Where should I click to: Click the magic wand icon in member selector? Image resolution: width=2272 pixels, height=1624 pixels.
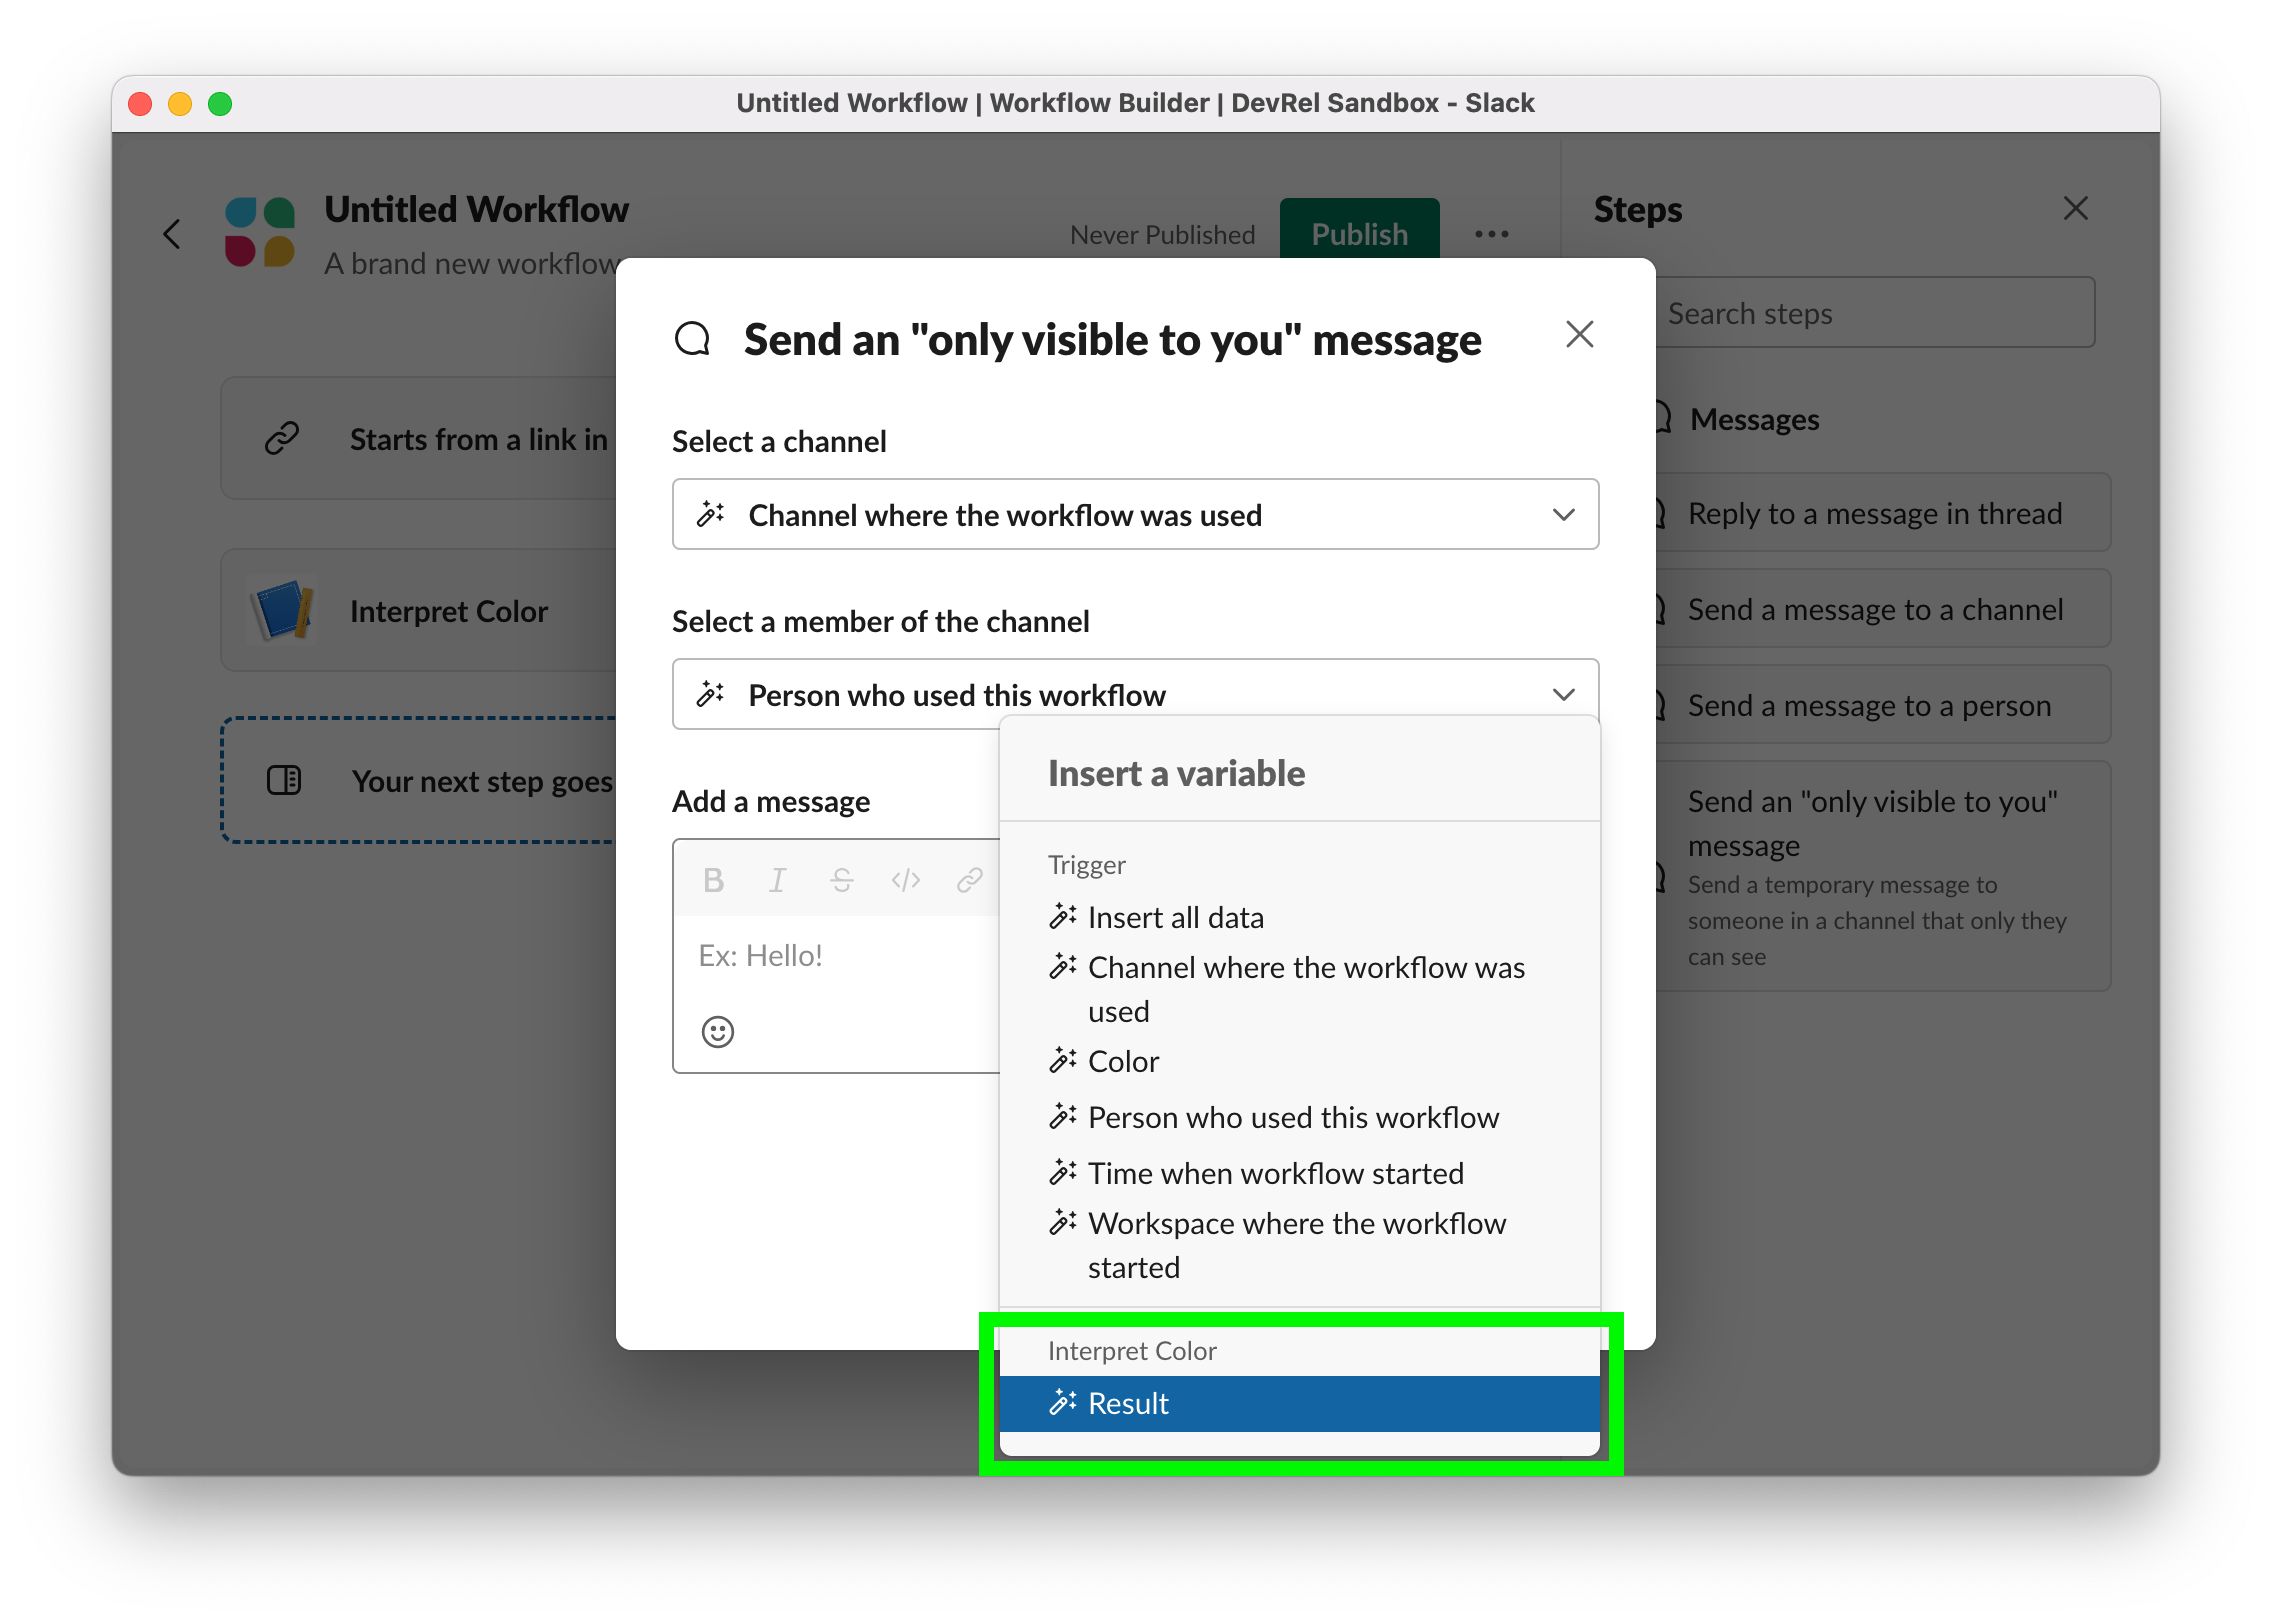click(711, 694)
